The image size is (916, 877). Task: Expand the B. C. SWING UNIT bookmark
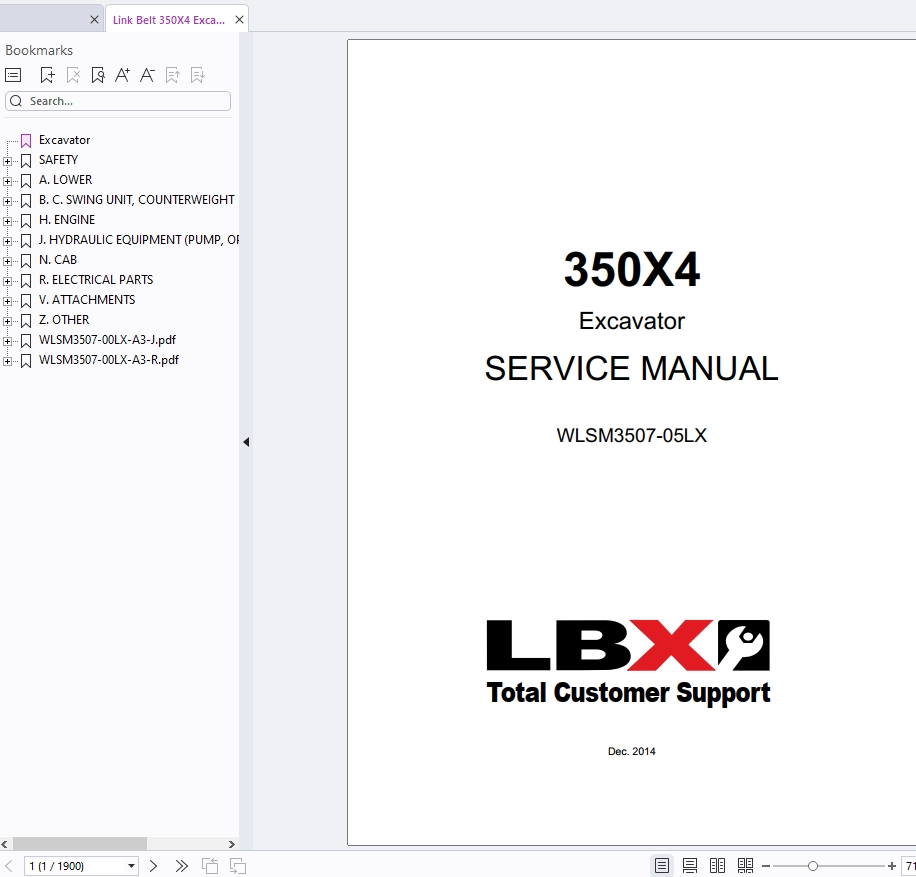tap(7, 201)
